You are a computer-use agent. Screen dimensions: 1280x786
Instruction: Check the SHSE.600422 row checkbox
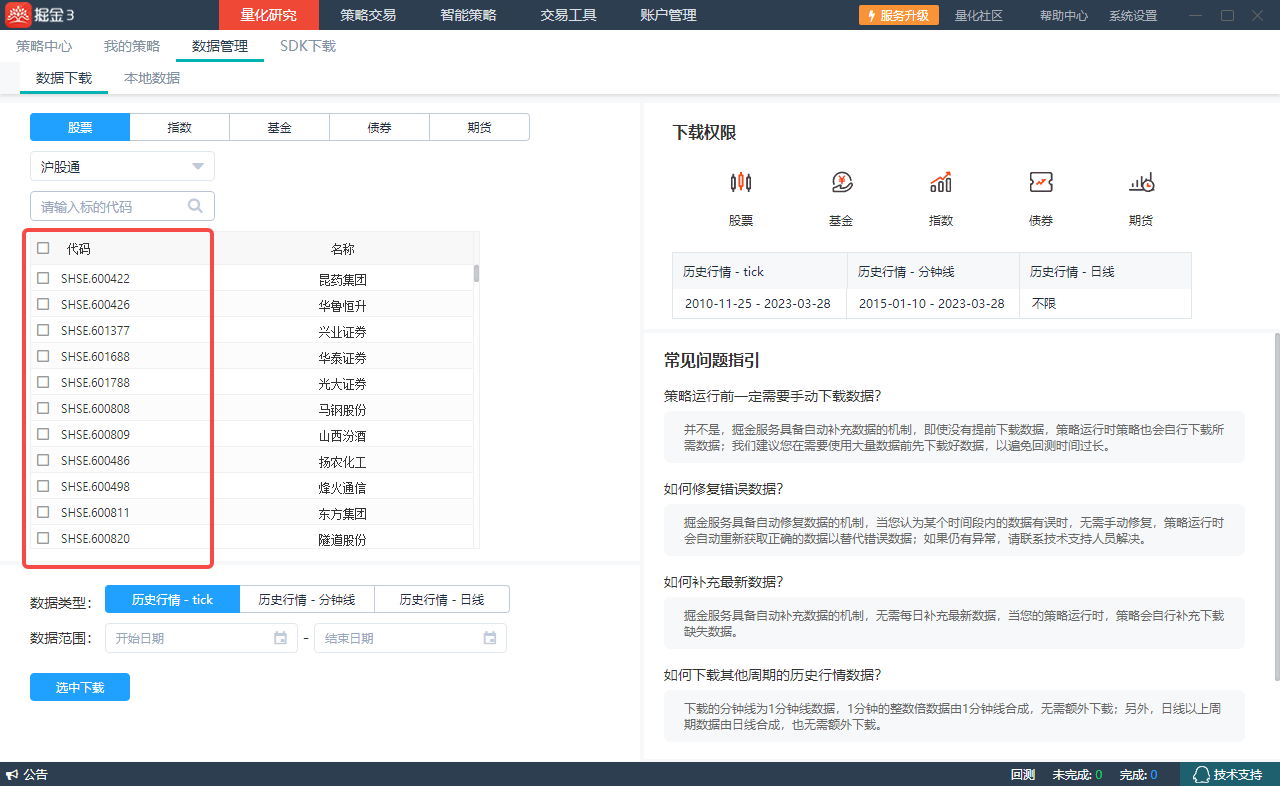coord(43,278)
